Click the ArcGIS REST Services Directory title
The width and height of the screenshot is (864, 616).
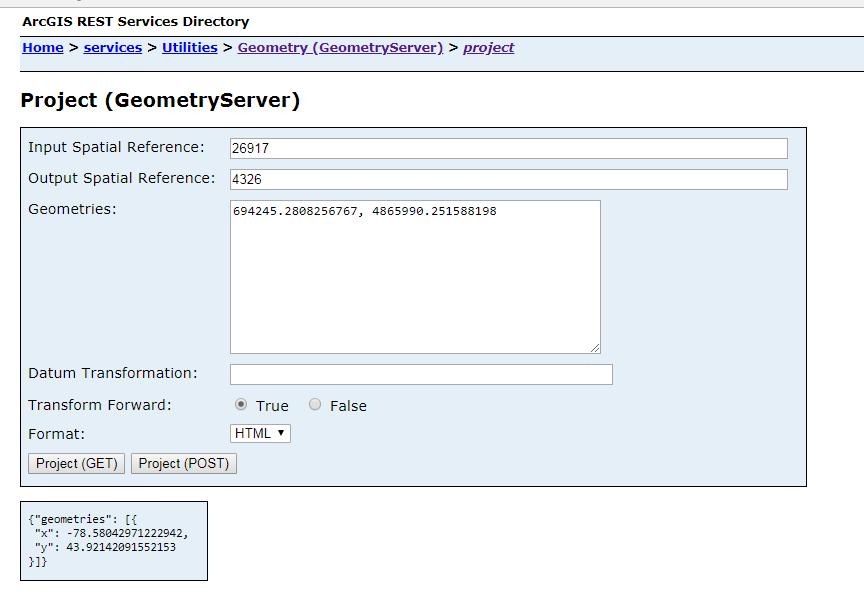(136, 21)
